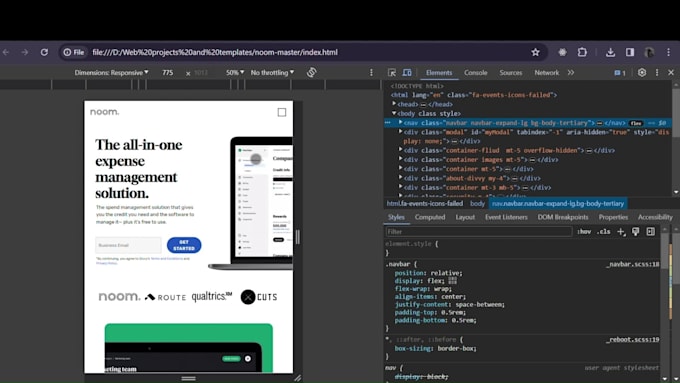Screen dimensions: 680x383
Task: Open the Chrome three-dot menu
Action: 668,52
